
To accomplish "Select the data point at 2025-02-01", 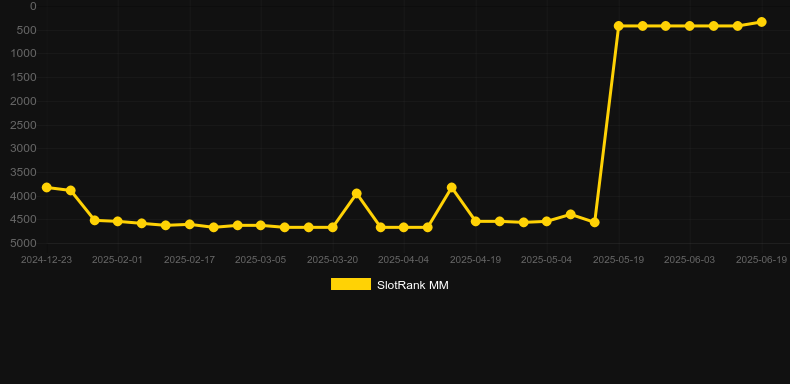I will tap(118, 221).
